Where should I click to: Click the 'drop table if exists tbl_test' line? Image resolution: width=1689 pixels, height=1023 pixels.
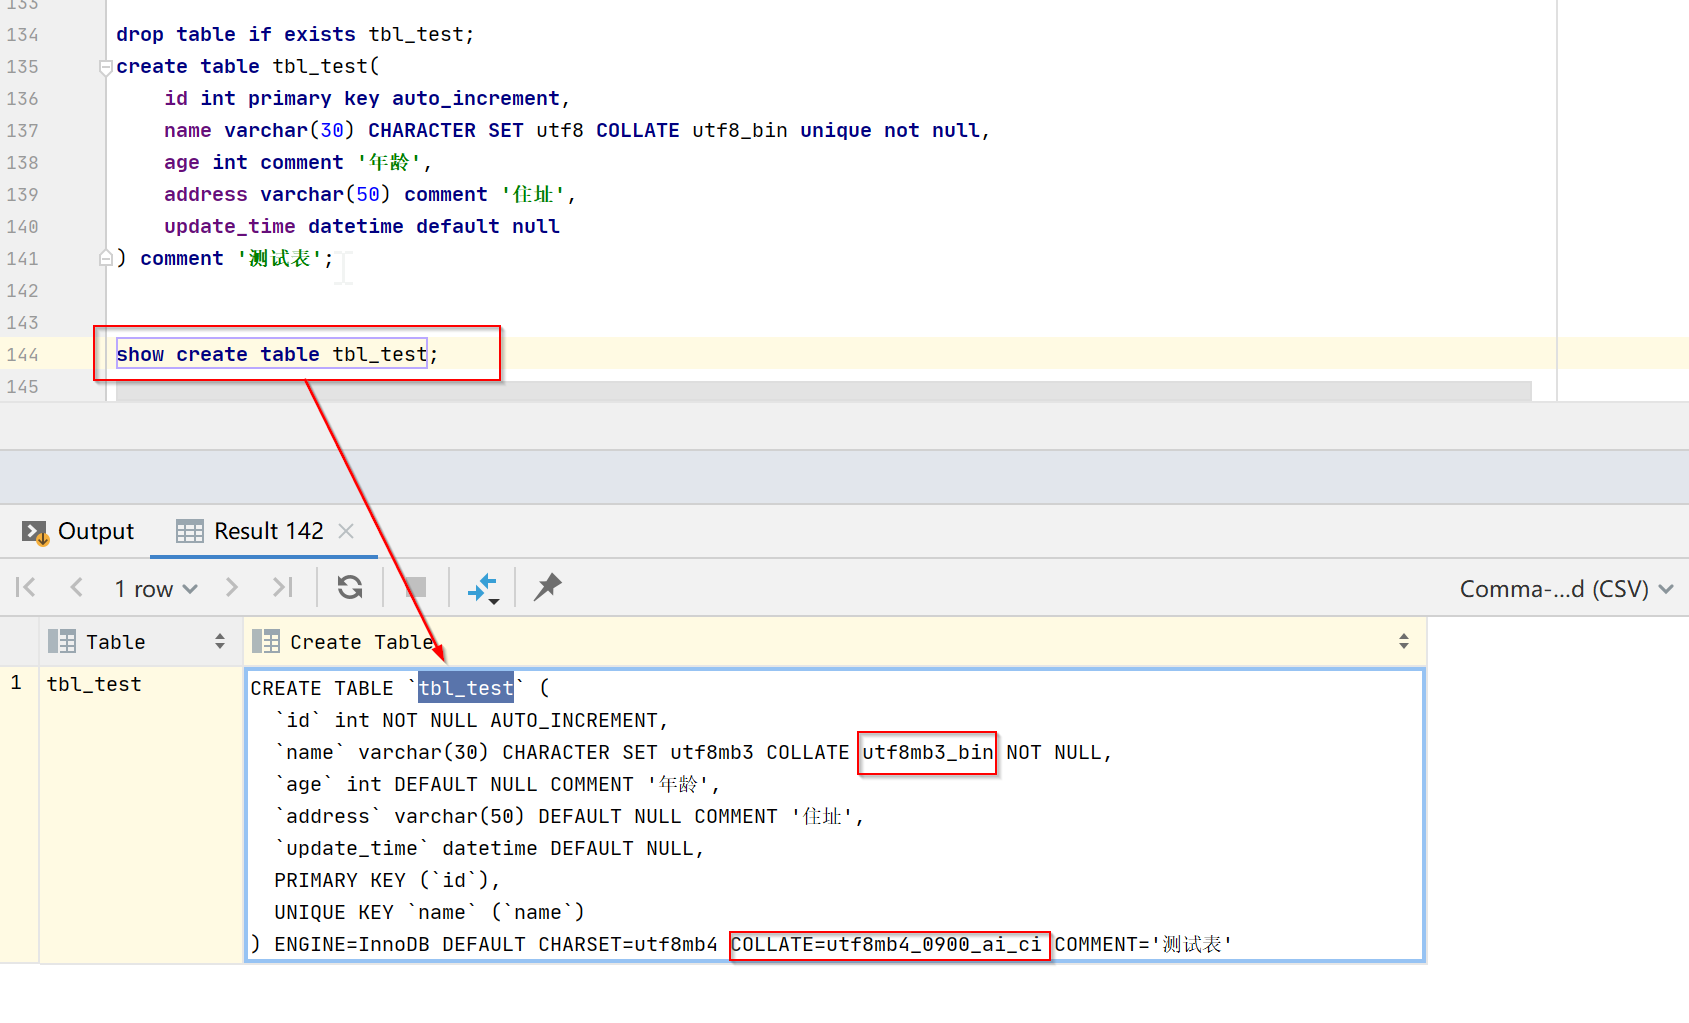coord(295,35)
